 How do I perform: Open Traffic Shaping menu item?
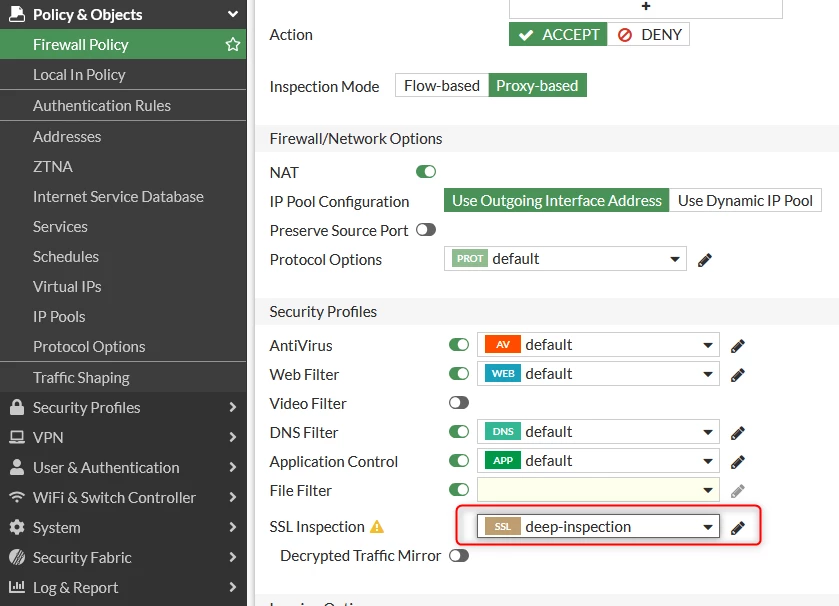pyautogui.click(x=123, y=377)
